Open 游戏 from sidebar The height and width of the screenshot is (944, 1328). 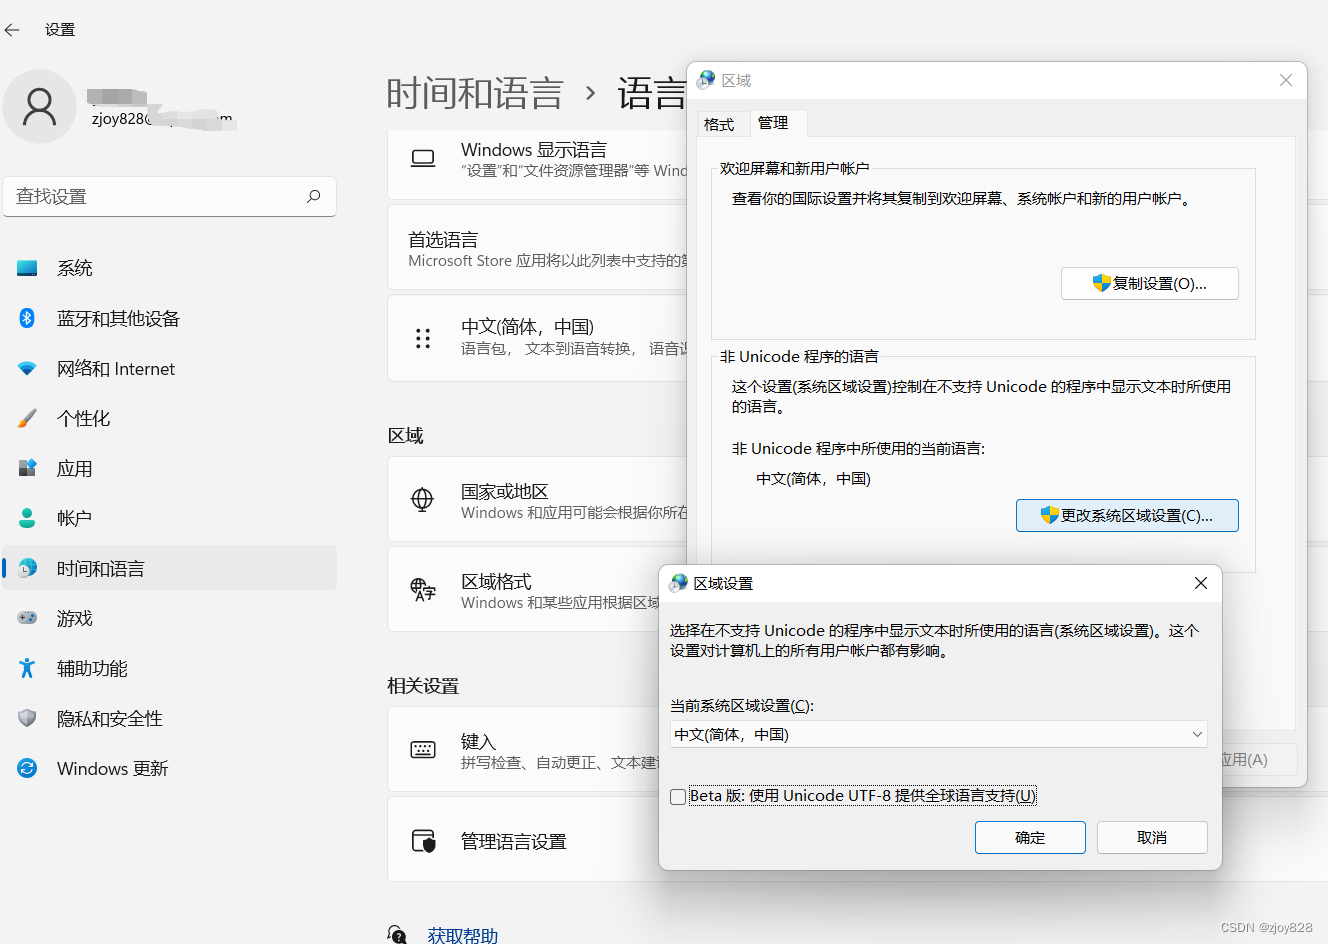[x=170, y=618]
